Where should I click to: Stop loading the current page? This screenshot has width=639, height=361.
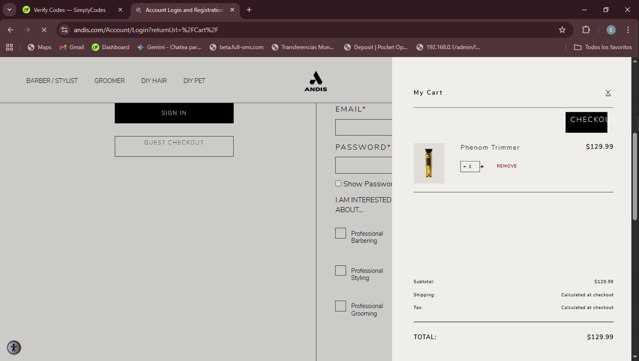tap(44, 30)
